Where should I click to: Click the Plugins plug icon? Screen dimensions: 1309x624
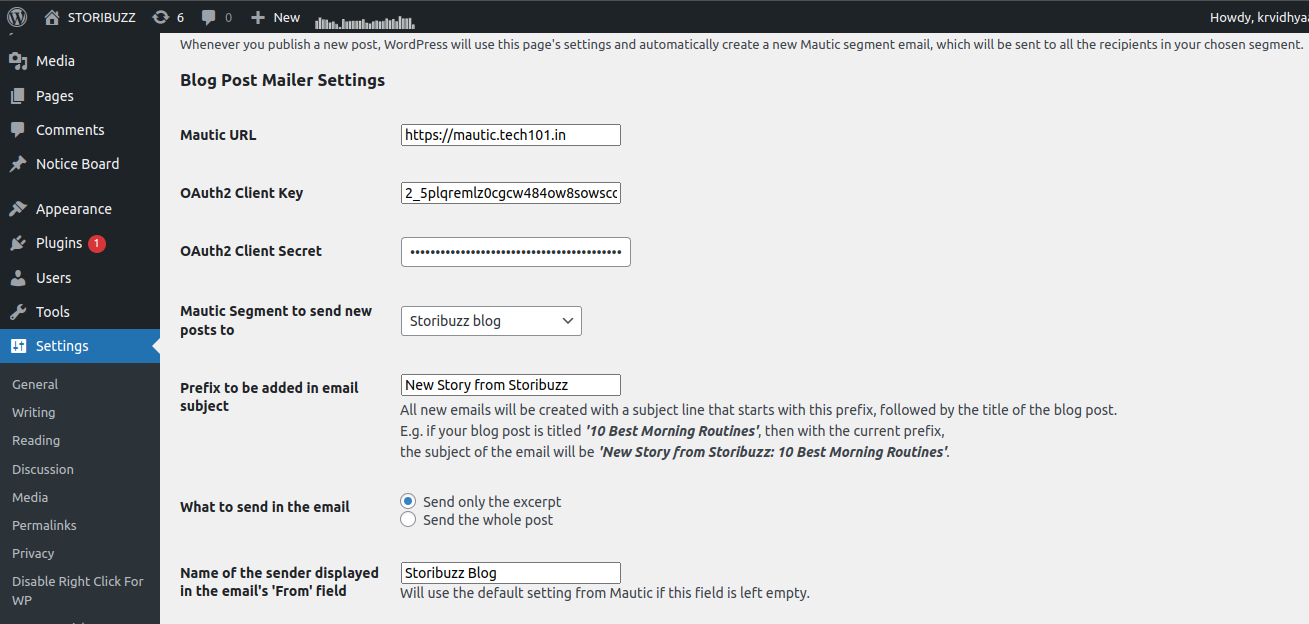[18, 243]
